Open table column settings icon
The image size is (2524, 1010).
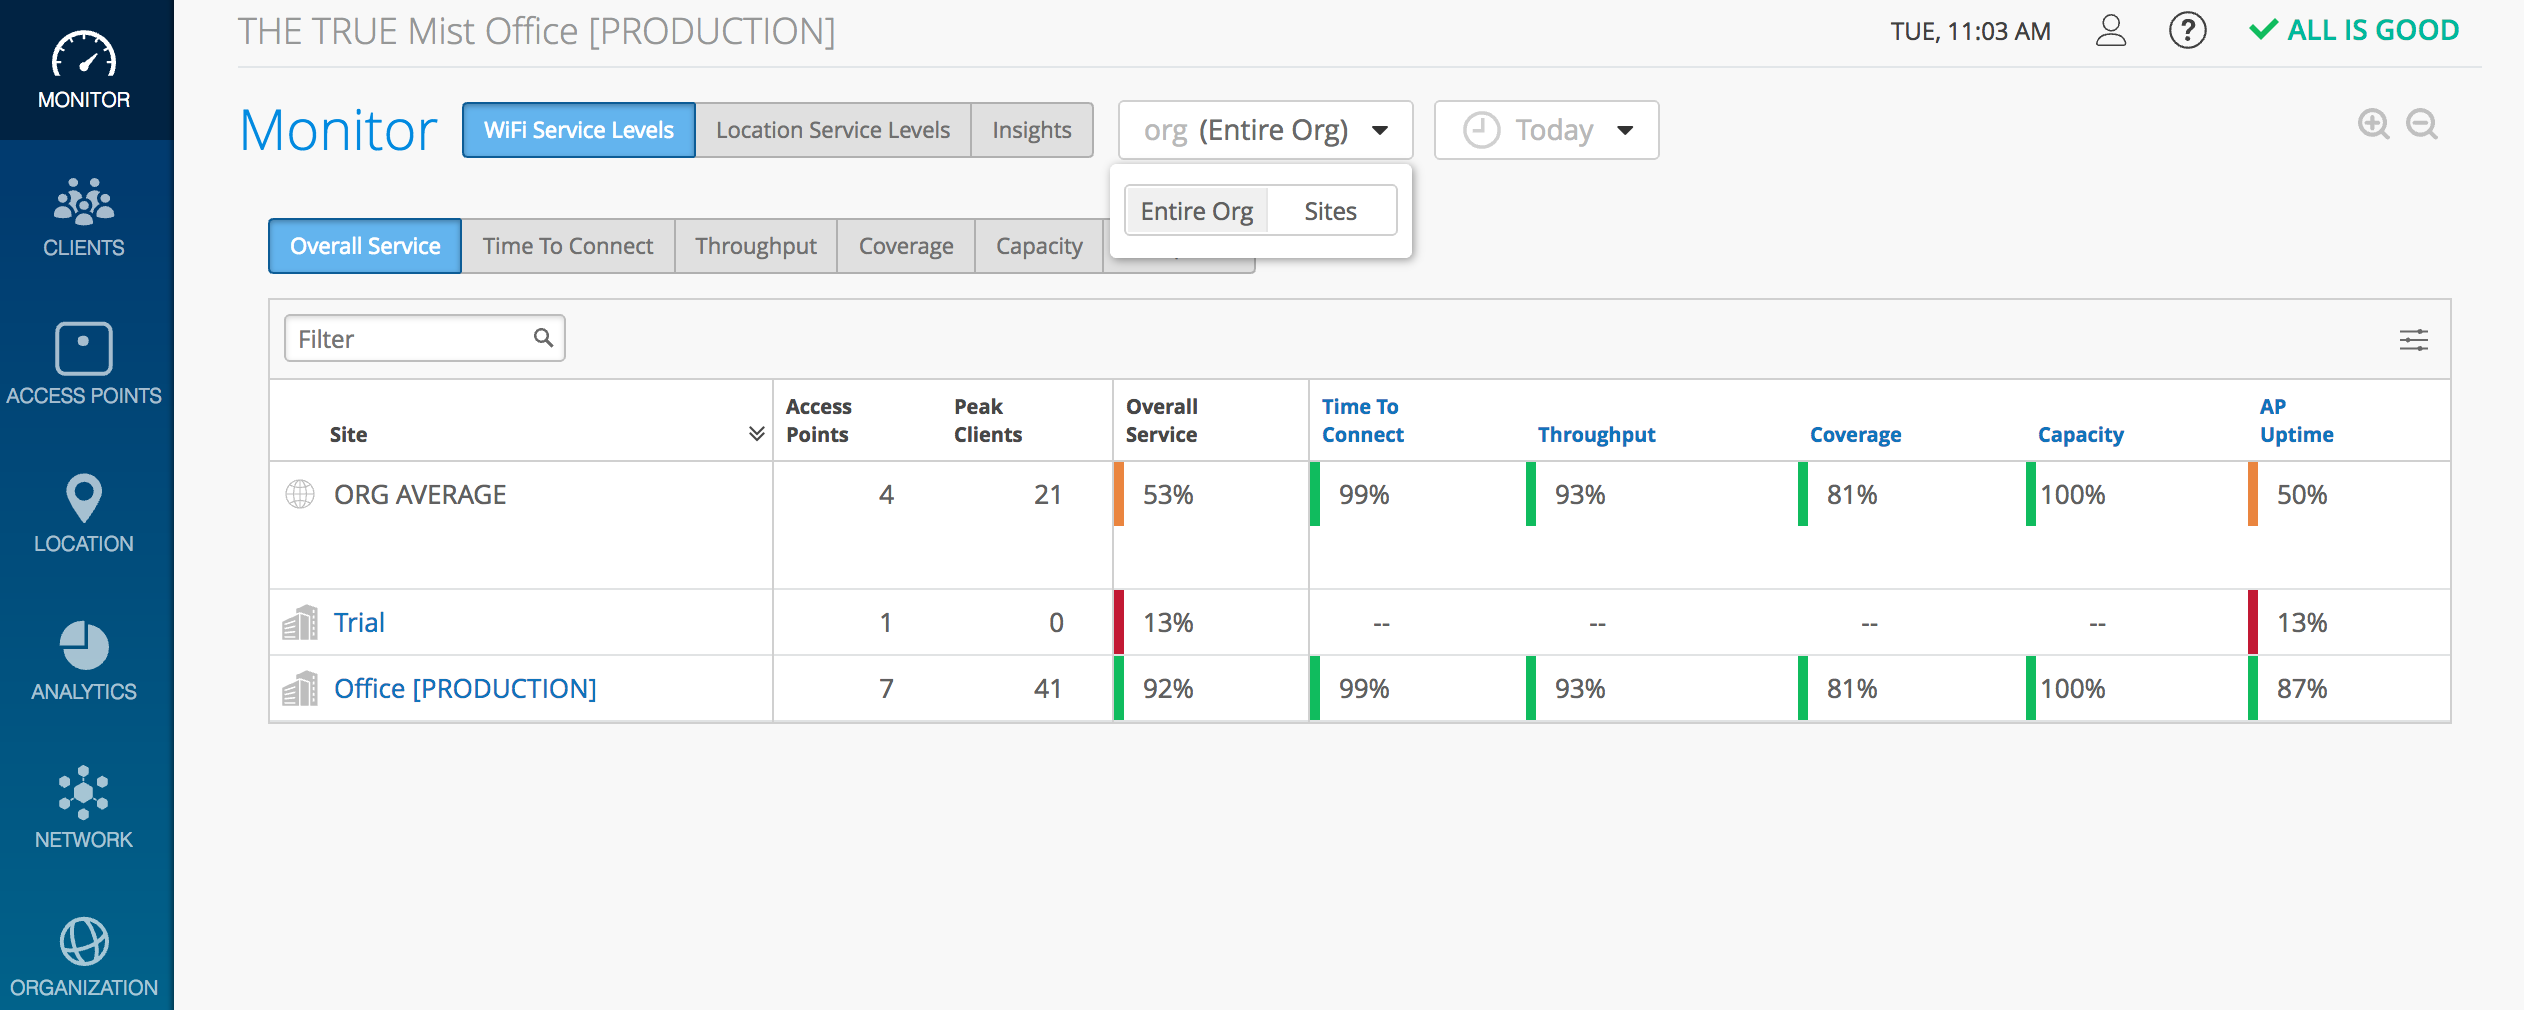[2413, 340]
